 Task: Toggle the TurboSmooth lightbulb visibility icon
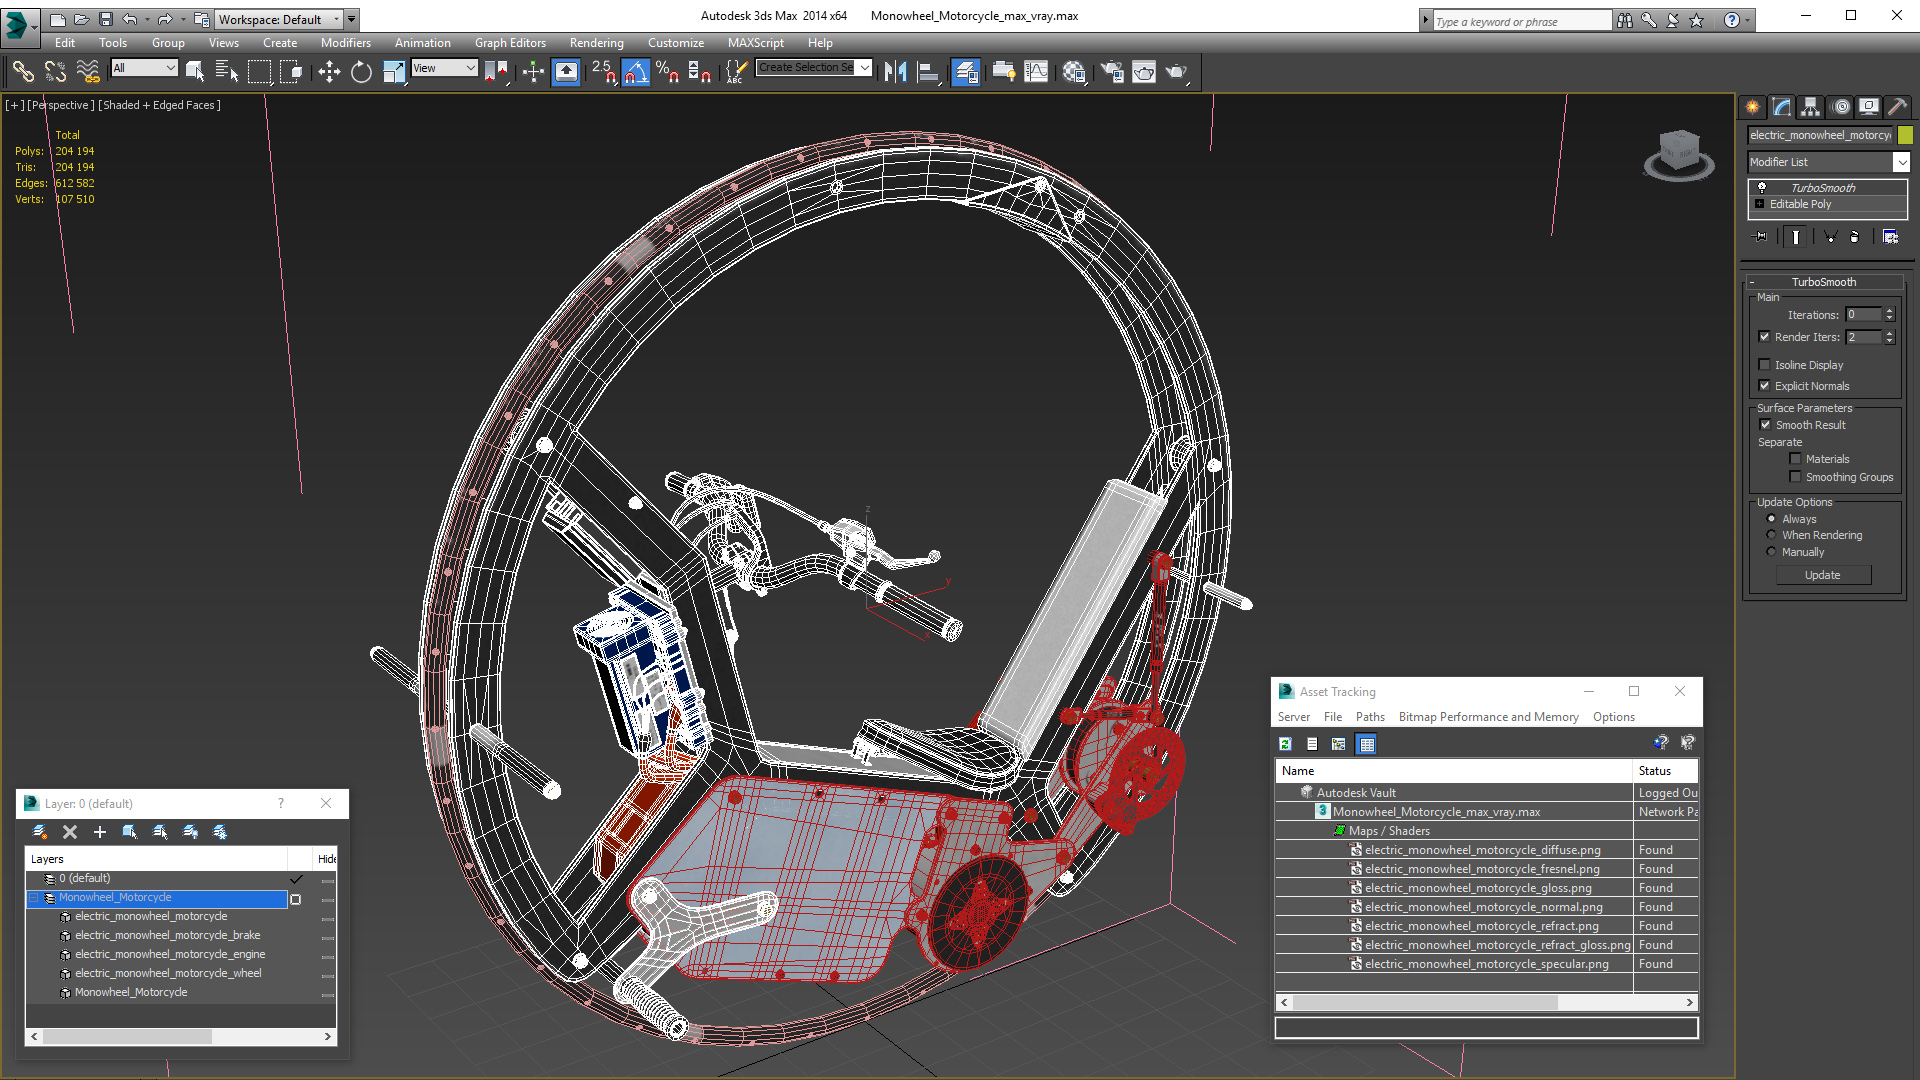[x=1762, y=187]
